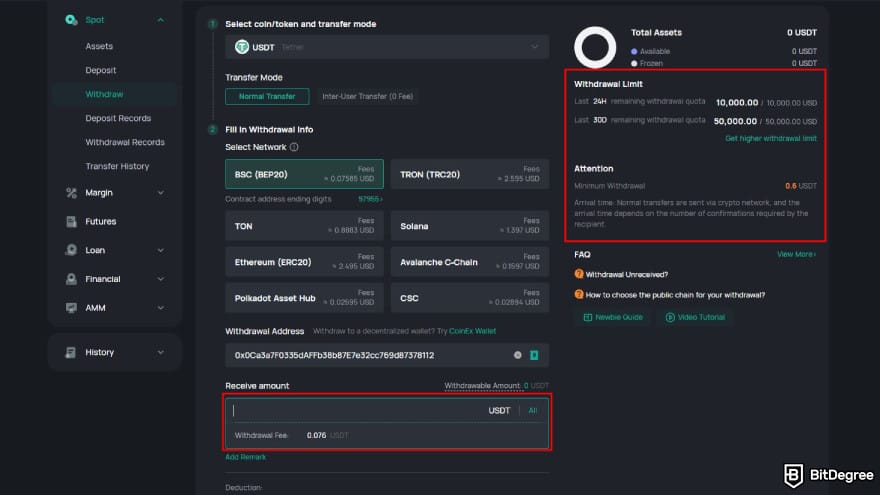
Task: Open the Newbie Guide button
Action: point(613,317)
